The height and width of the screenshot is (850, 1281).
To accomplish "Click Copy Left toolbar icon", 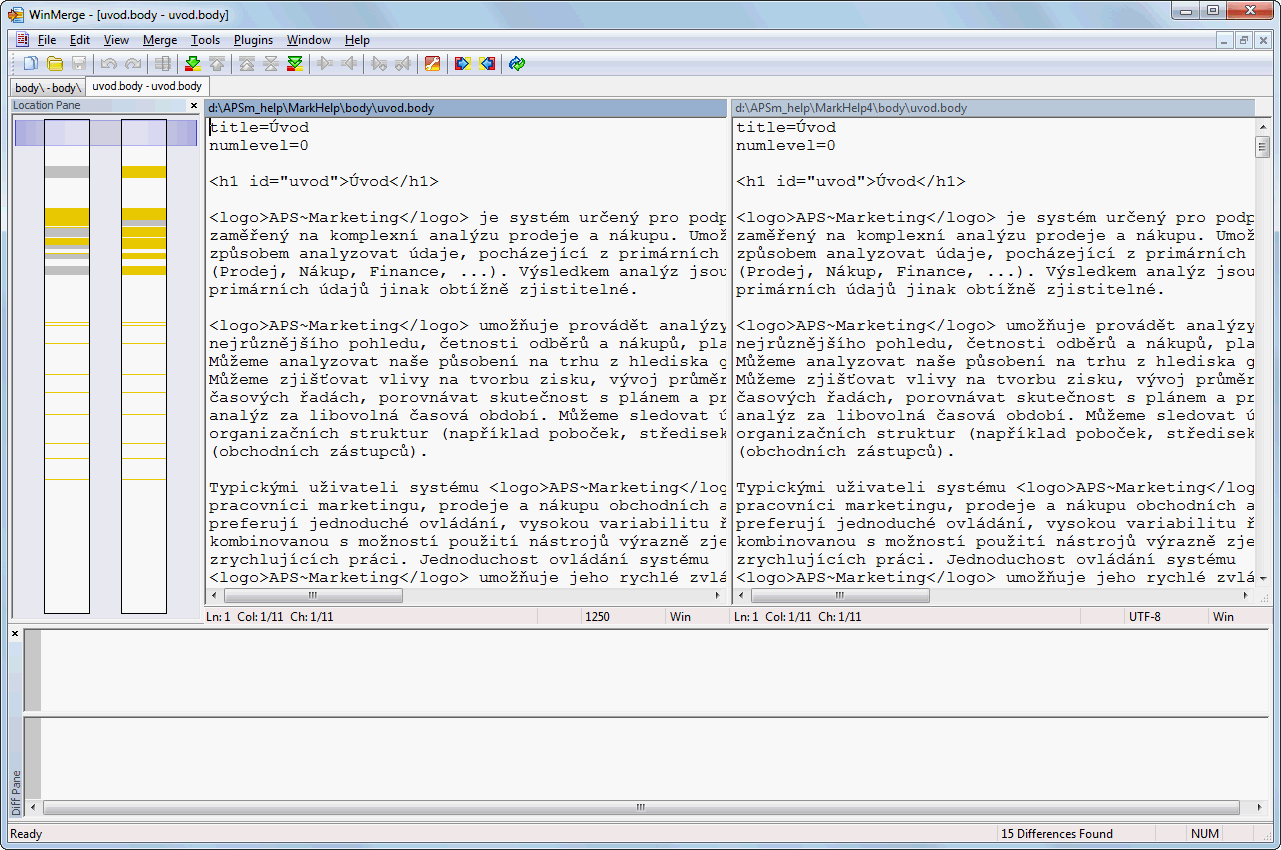I will 349,64.
